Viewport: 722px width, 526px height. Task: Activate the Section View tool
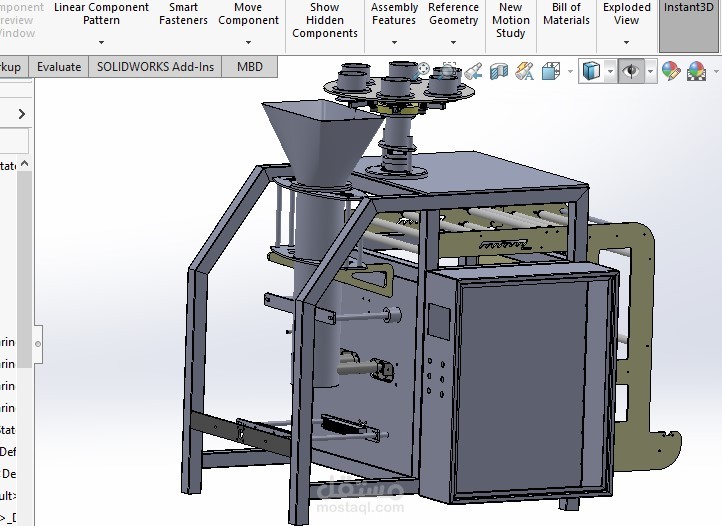[499, 71]
